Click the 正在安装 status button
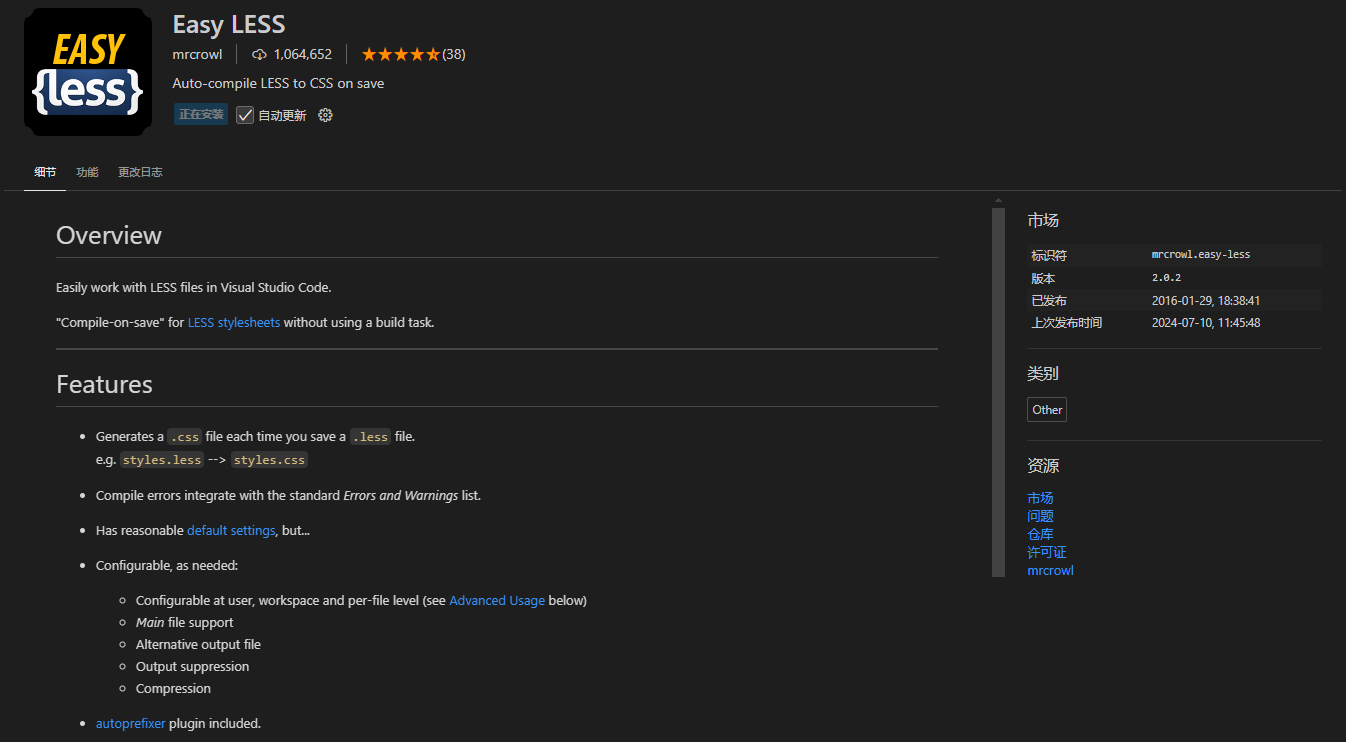 click(201, 114)
